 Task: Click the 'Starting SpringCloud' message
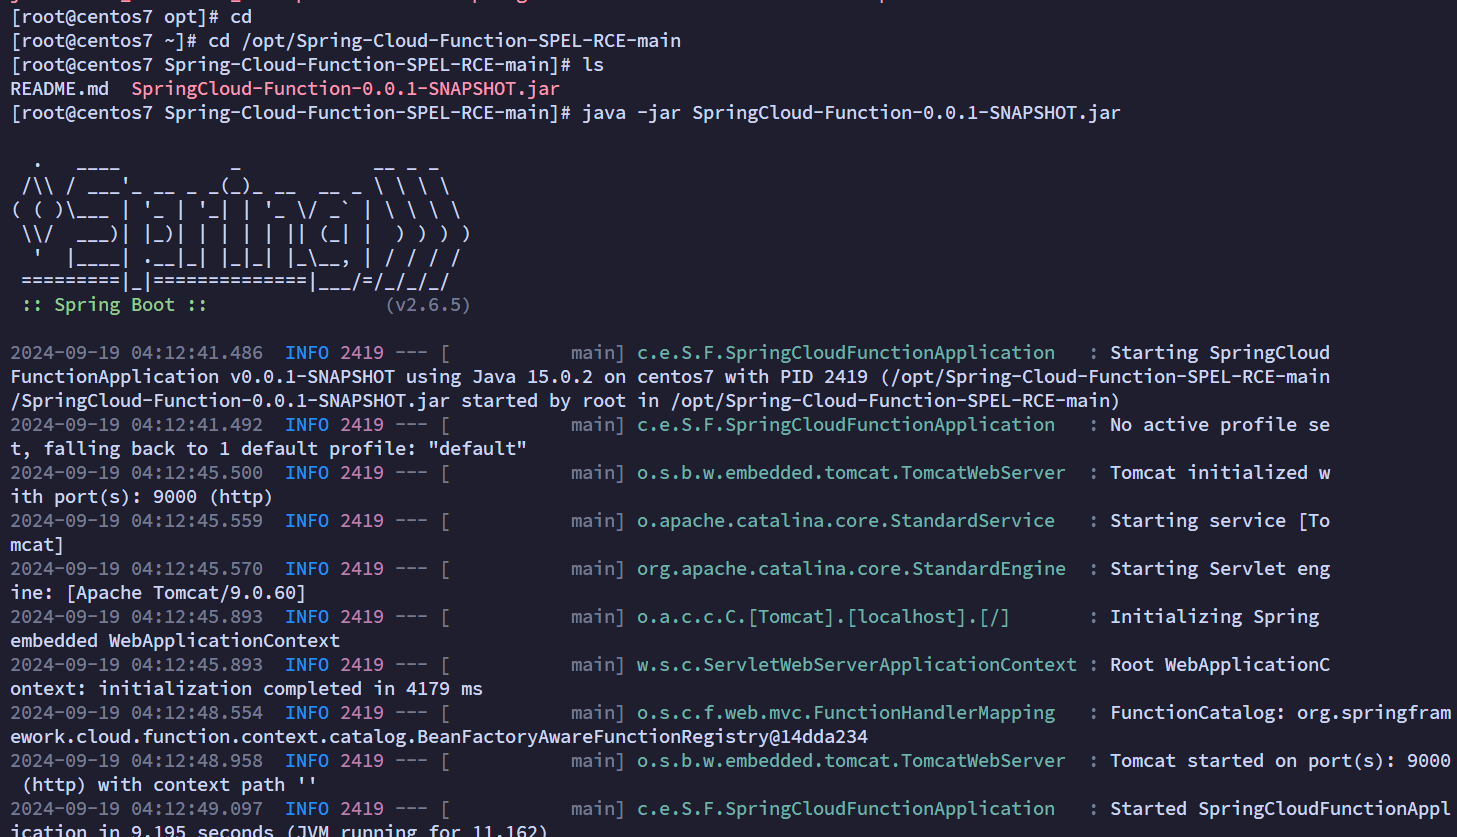pos(1220,352)
